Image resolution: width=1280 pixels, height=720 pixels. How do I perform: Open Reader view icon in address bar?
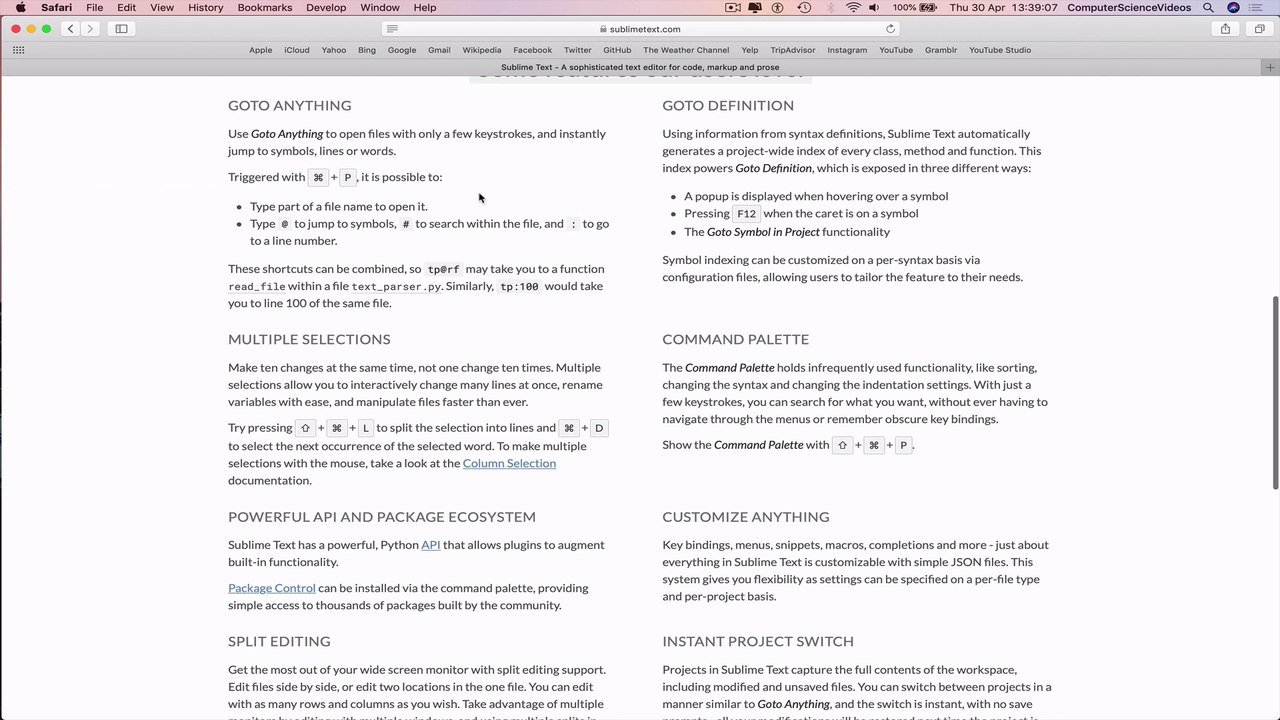click(393, 29)
